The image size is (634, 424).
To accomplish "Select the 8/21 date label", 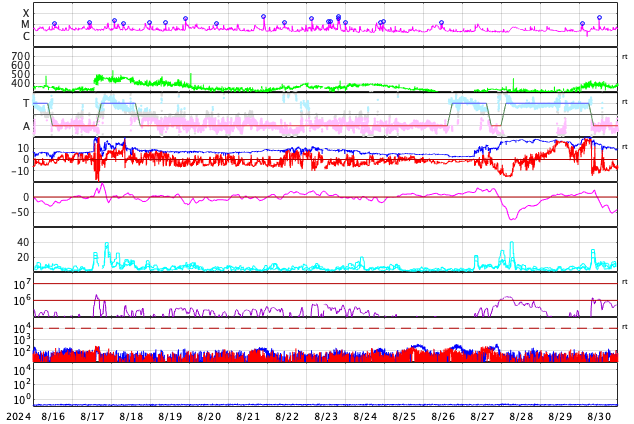I will pyautogui.click(x=248, y=416).
